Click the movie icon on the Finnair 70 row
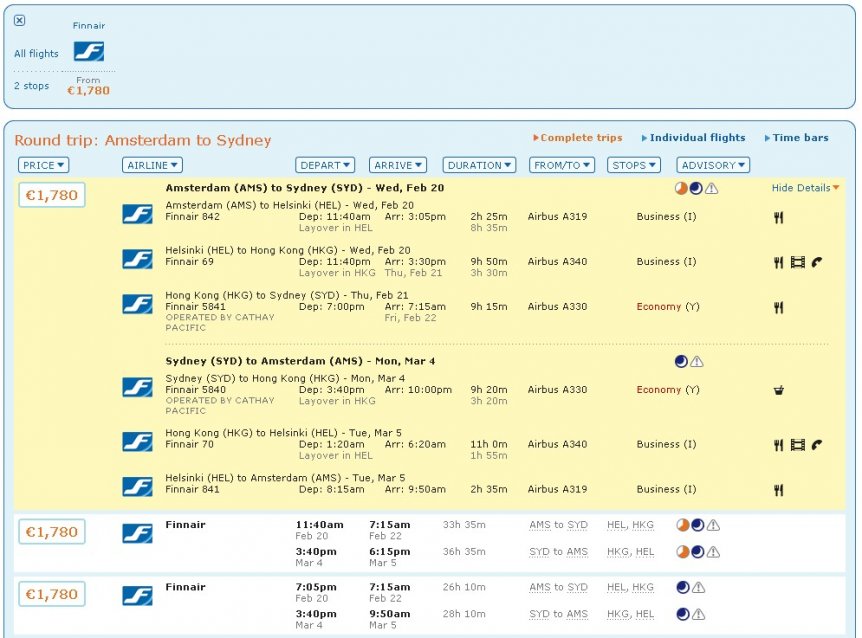862x638 pixels. tap(797, 445)
